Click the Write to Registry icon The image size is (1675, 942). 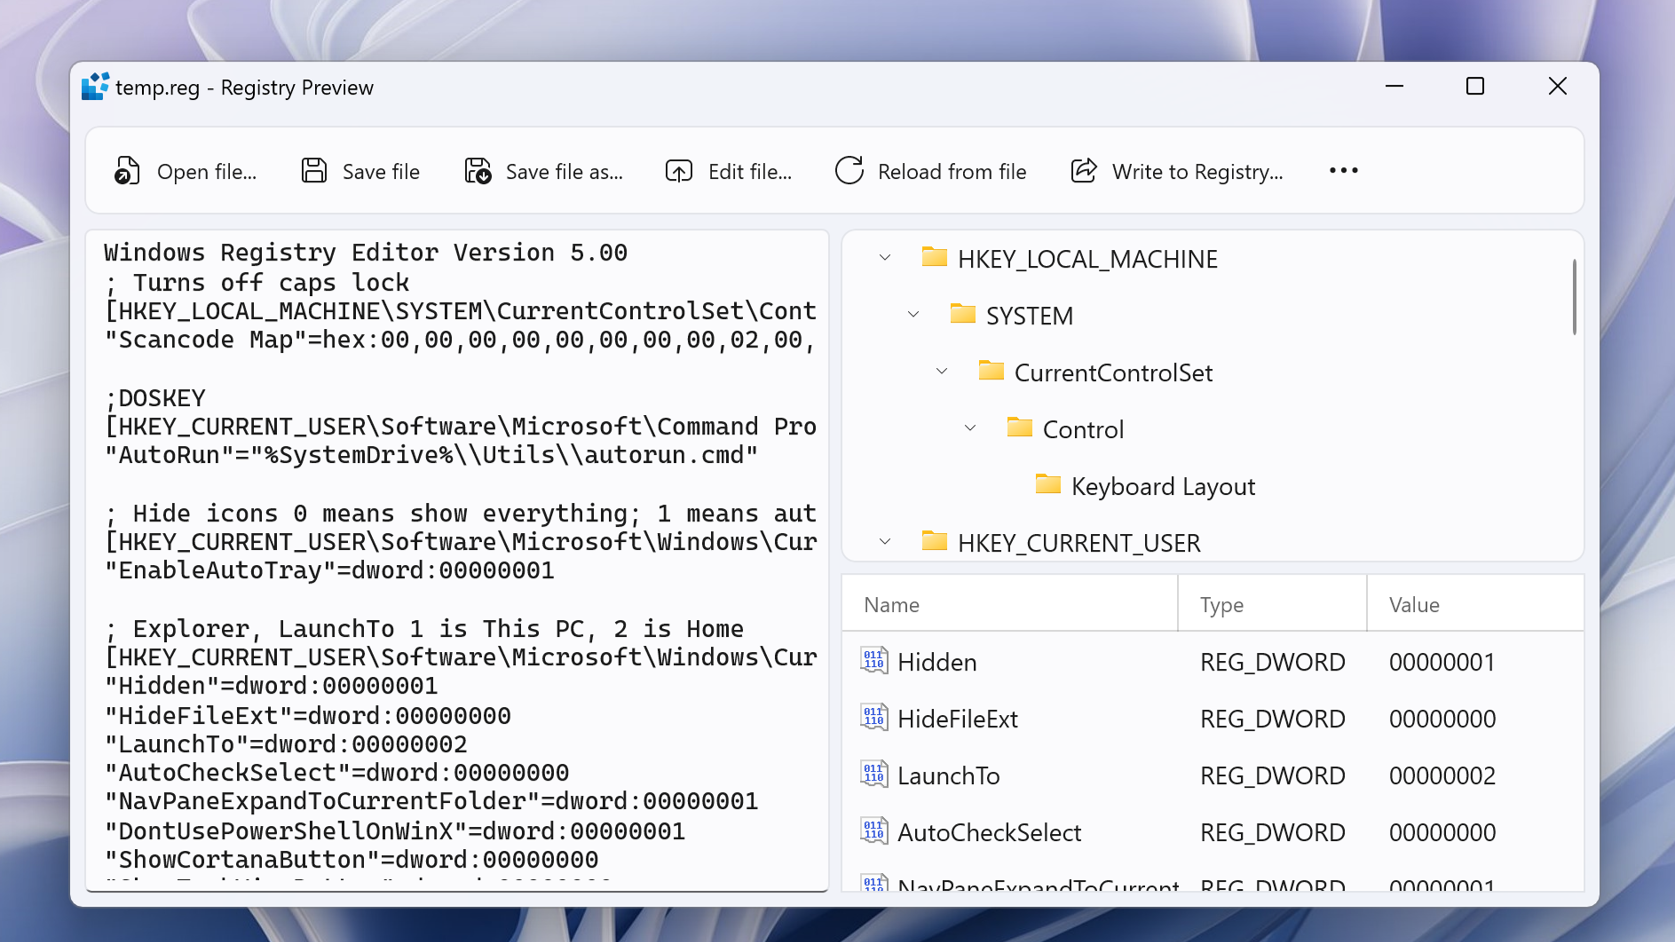click(x=1084, y=171)
